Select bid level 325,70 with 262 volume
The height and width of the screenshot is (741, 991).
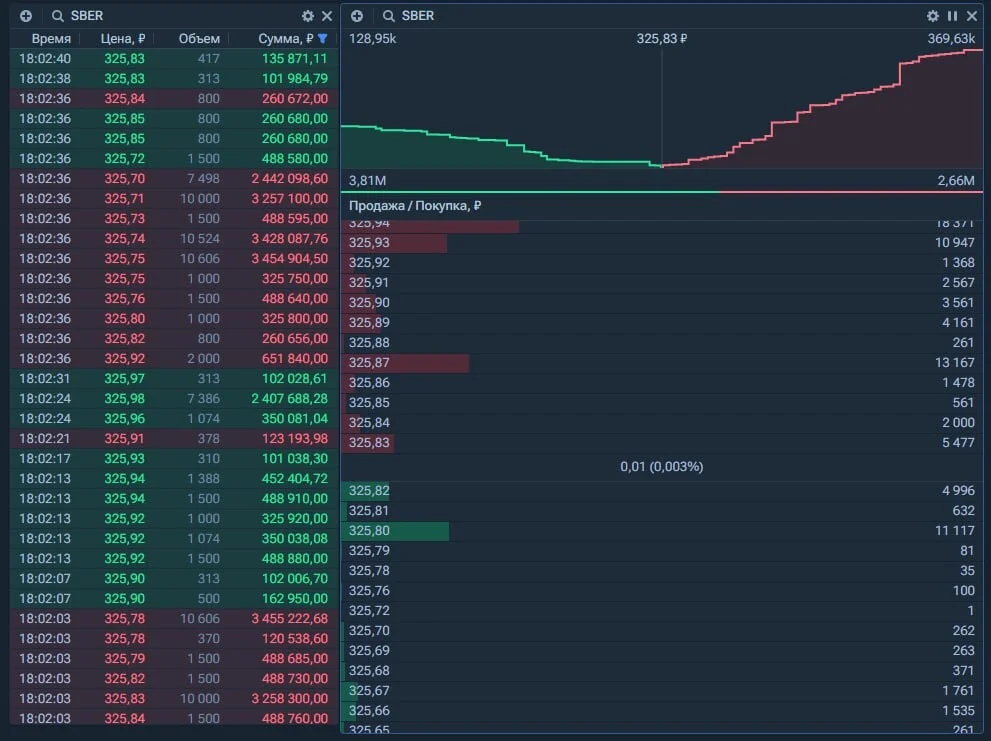click(x=662, y=631)
